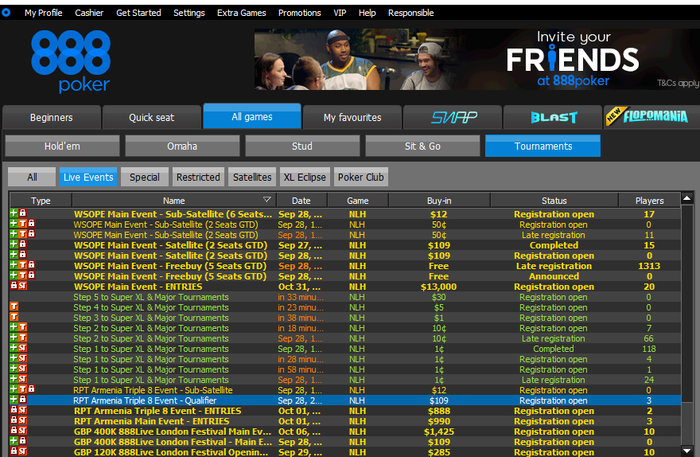Screen dimensions: 700x457
Task: Click the lock icon in the GBP 120K London Festival Opening row
Action: pyautogui.click(x=14, y=451)
